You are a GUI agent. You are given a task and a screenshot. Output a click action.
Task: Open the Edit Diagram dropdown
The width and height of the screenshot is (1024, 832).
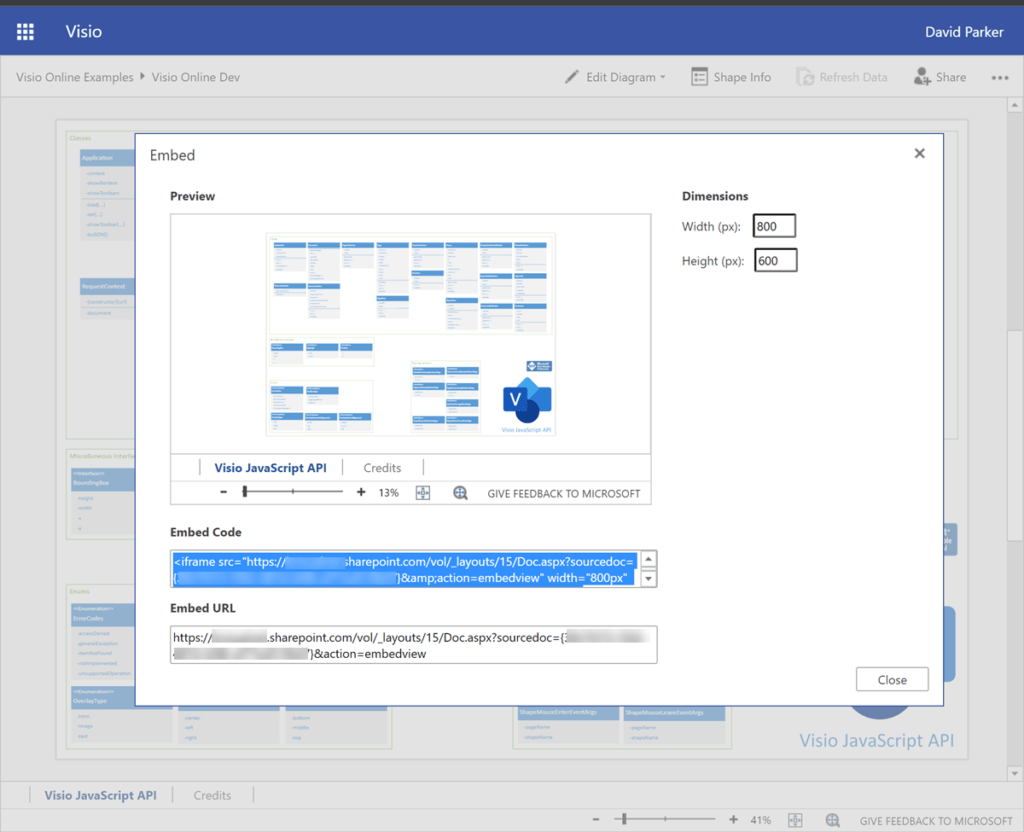[x=614, y=76]
